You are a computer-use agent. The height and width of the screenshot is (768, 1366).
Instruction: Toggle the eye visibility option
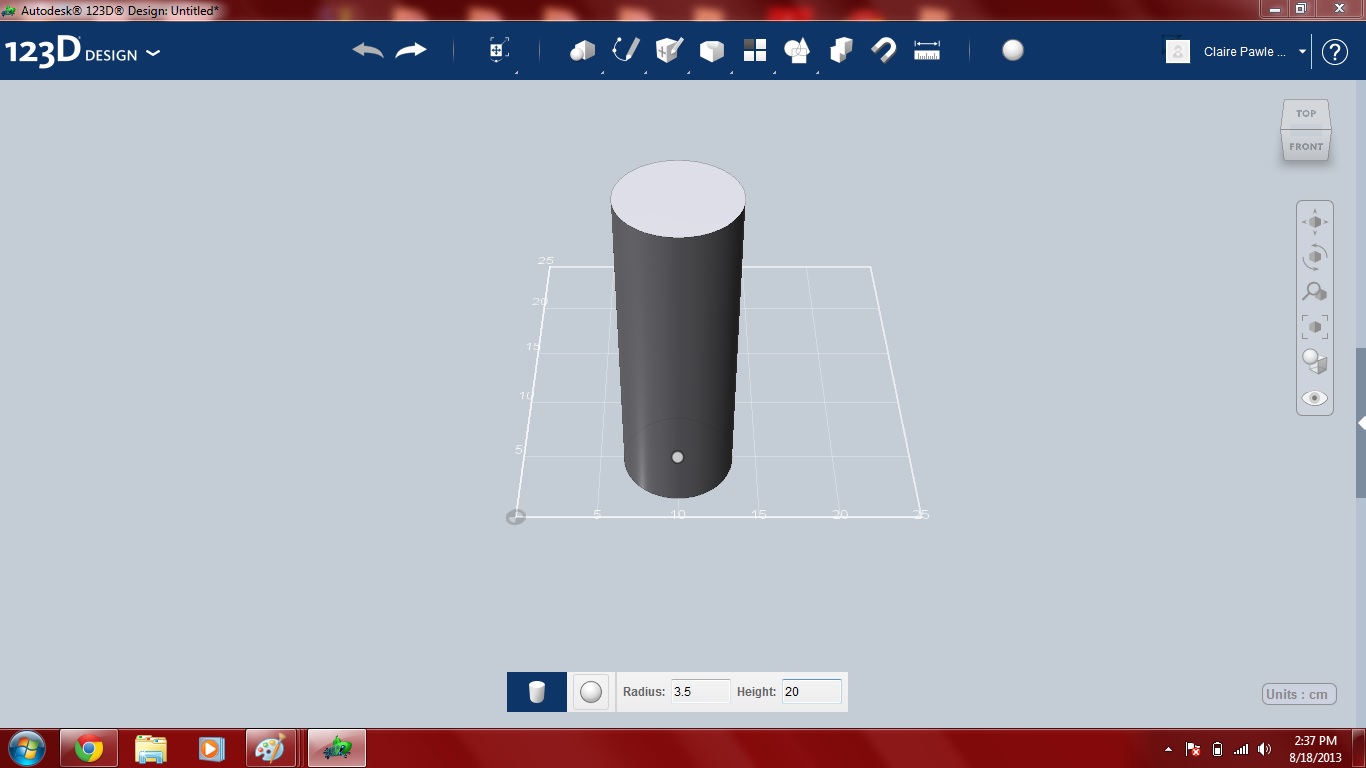click(1315, 398)
